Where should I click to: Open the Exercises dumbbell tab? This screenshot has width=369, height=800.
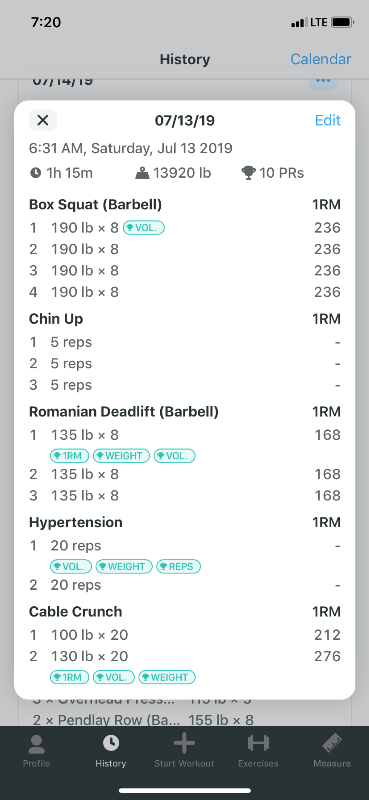point(258,744)
